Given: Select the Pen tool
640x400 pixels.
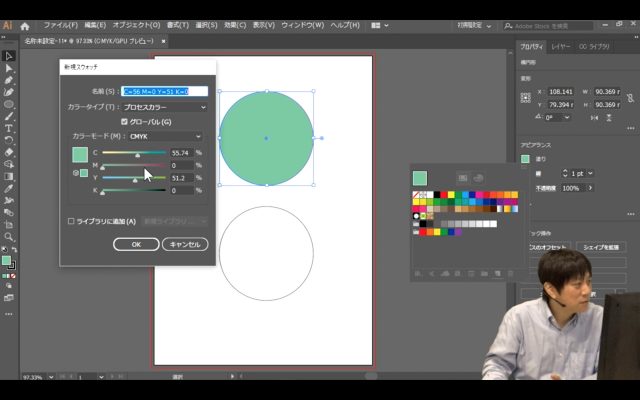Looking at the screenshot, I should coord(8,80).
